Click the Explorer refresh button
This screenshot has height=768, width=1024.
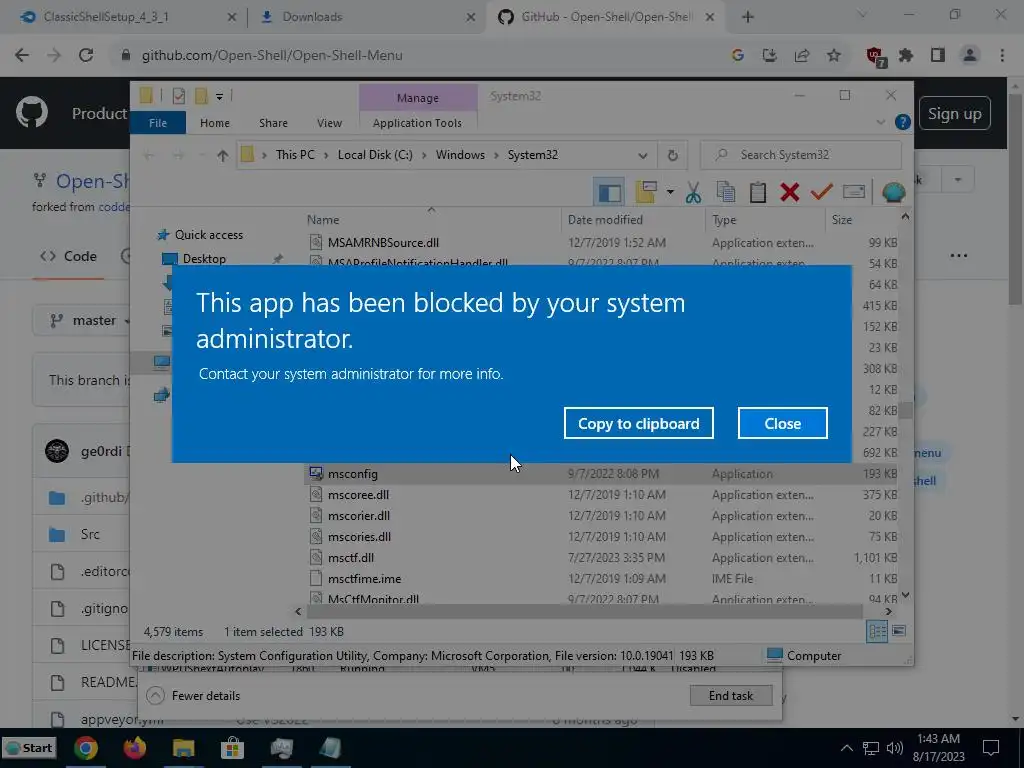[x=673, y=155]
